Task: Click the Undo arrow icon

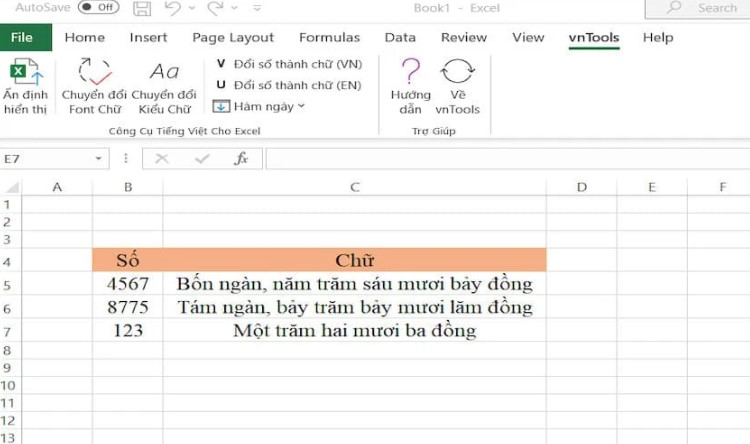Action: [173, 8]
